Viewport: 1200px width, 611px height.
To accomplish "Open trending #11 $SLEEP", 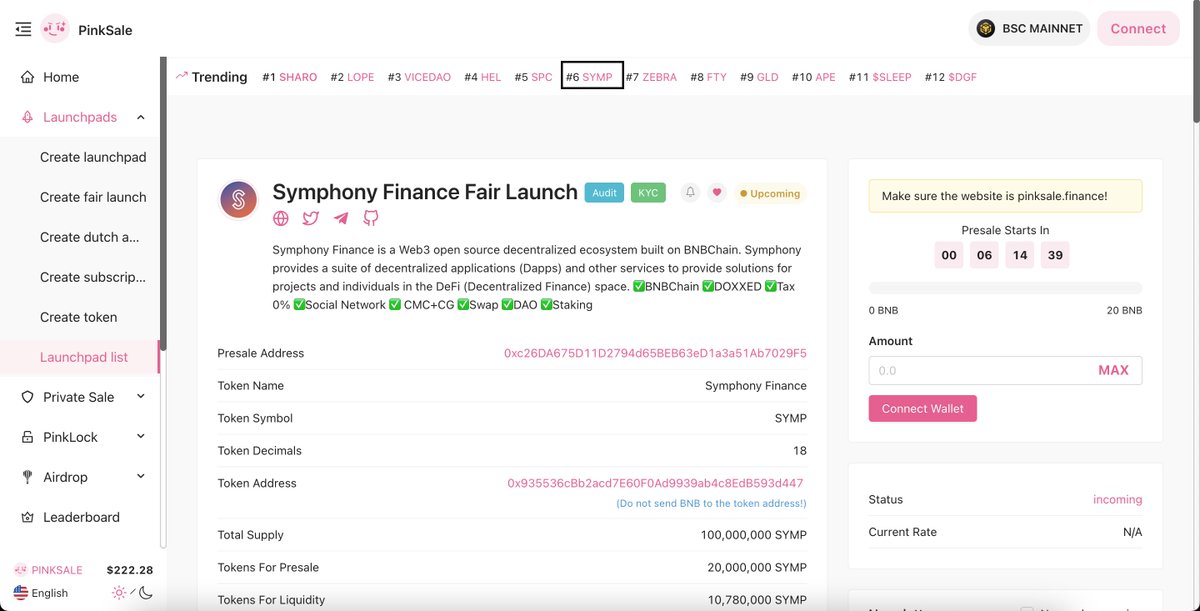I will [x=880, y=77].
